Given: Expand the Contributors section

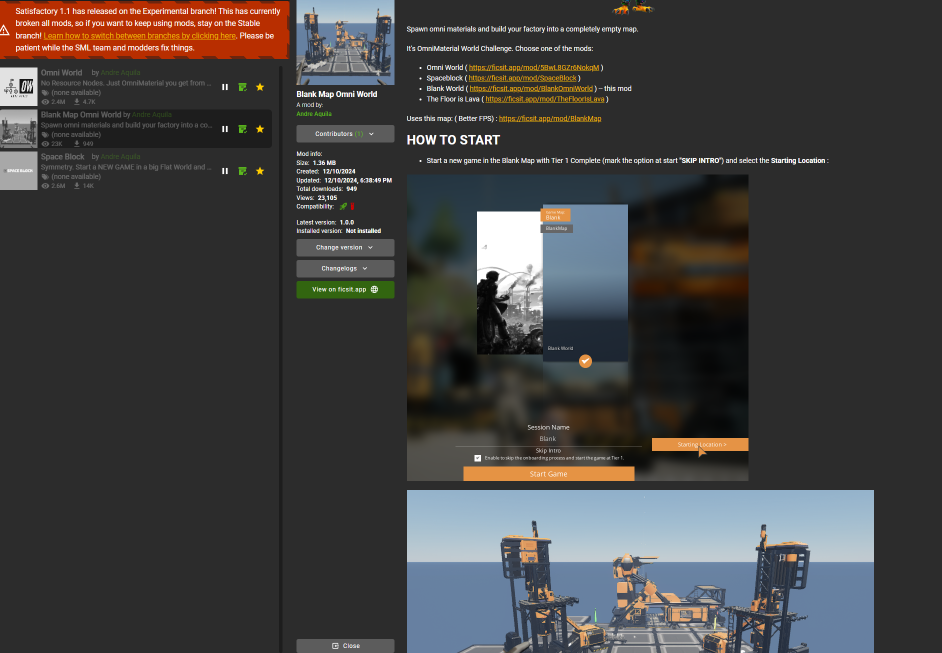Looking at the screenshot, I should coord(345,133).
